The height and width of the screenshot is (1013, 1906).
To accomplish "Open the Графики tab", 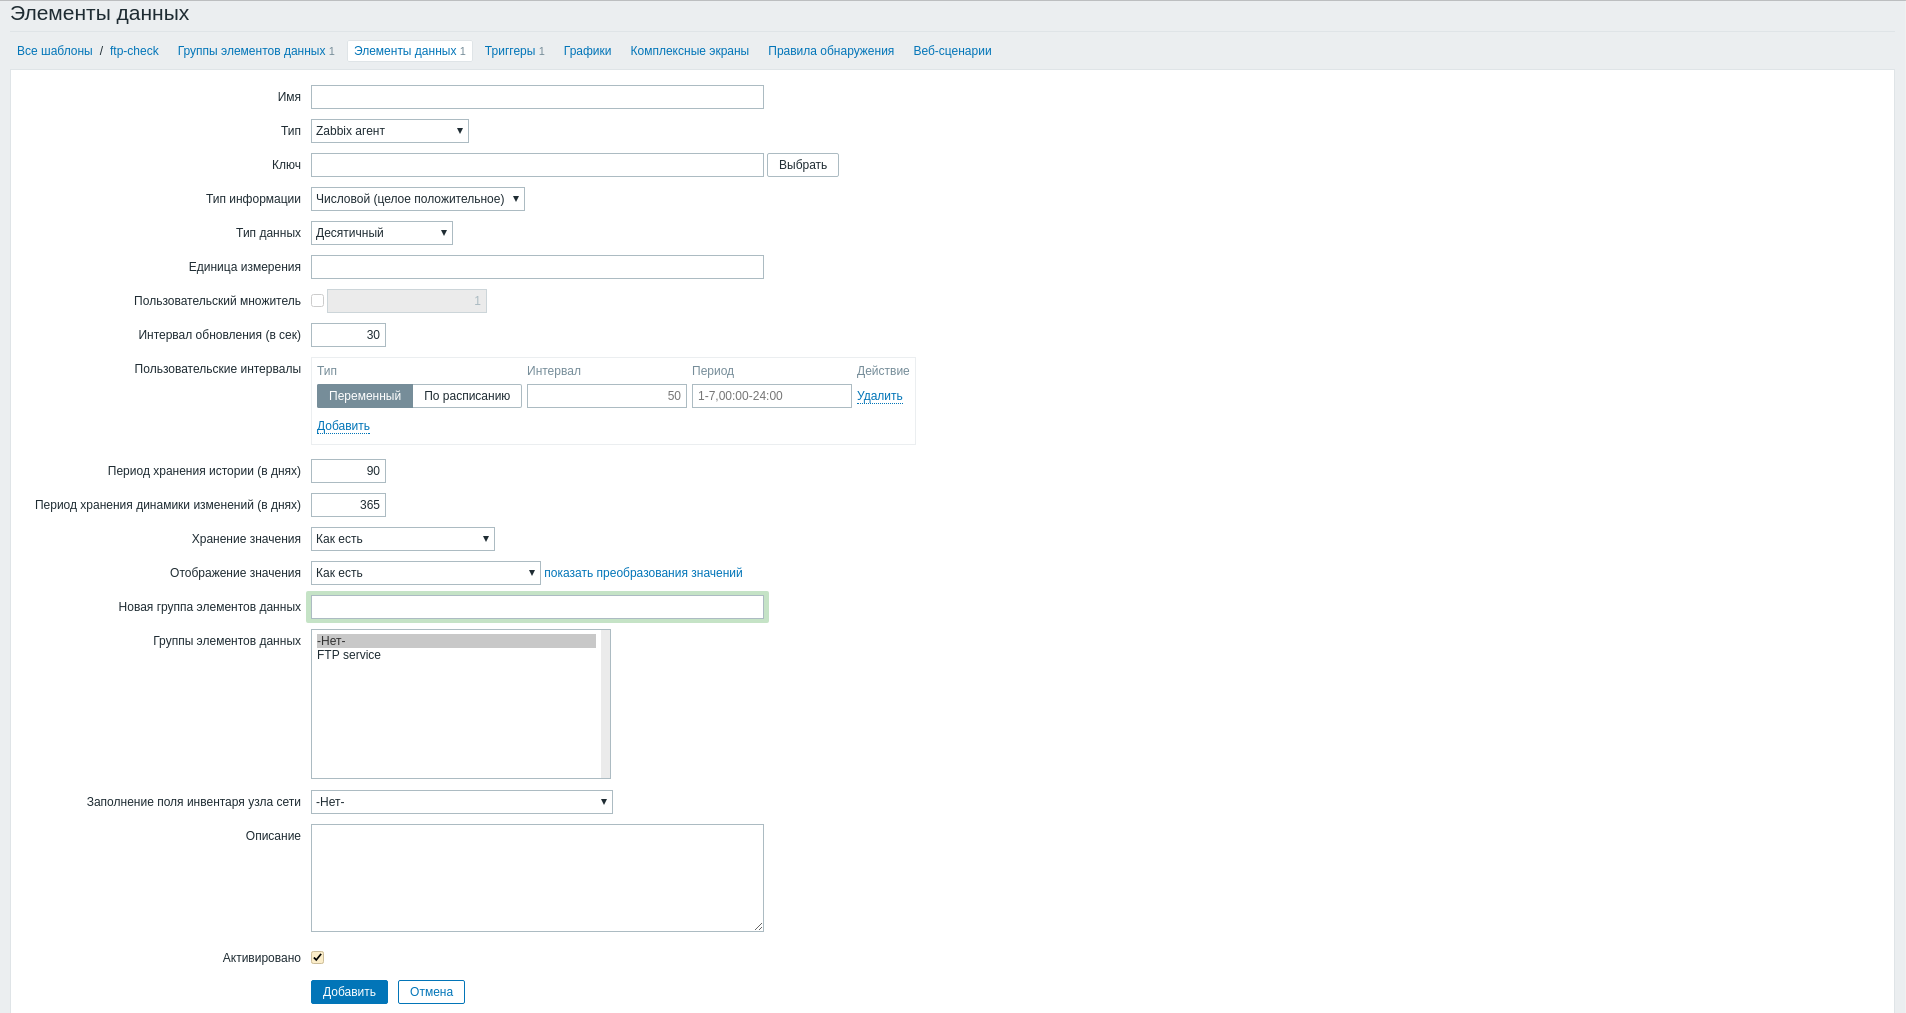I will [x=587, y=51].
